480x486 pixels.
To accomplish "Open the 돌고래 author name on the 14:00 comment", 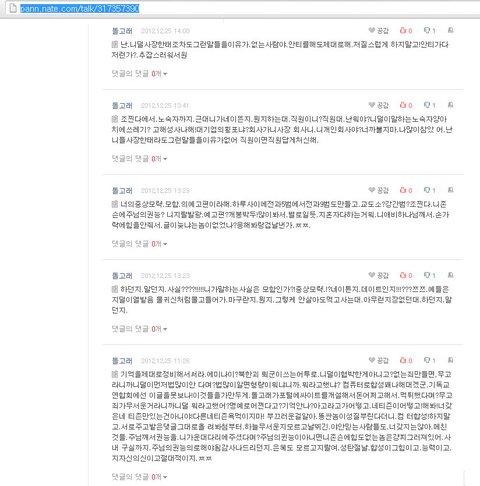I will pyautogui.click(x=122, y=31).
